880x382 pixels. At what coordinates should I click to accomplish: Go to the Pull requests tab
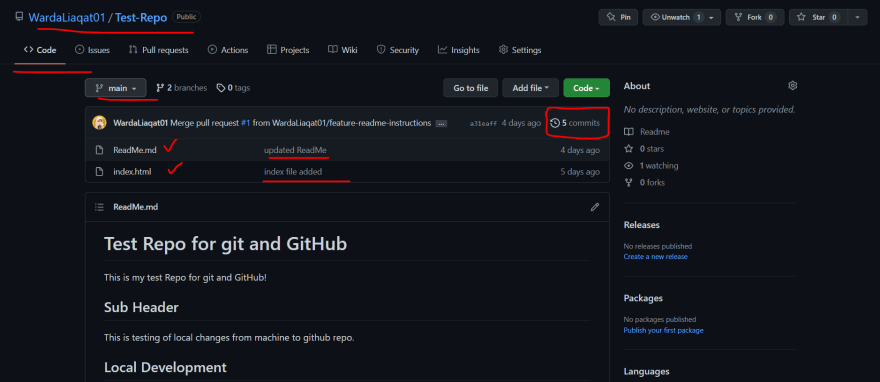tap(159, 50)
